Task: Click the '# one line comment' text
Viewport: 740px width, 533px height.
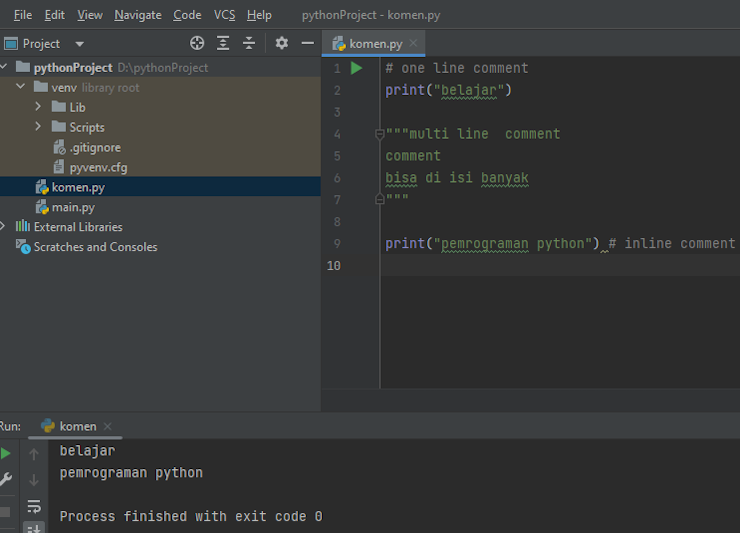Action: tap(457, 68)
